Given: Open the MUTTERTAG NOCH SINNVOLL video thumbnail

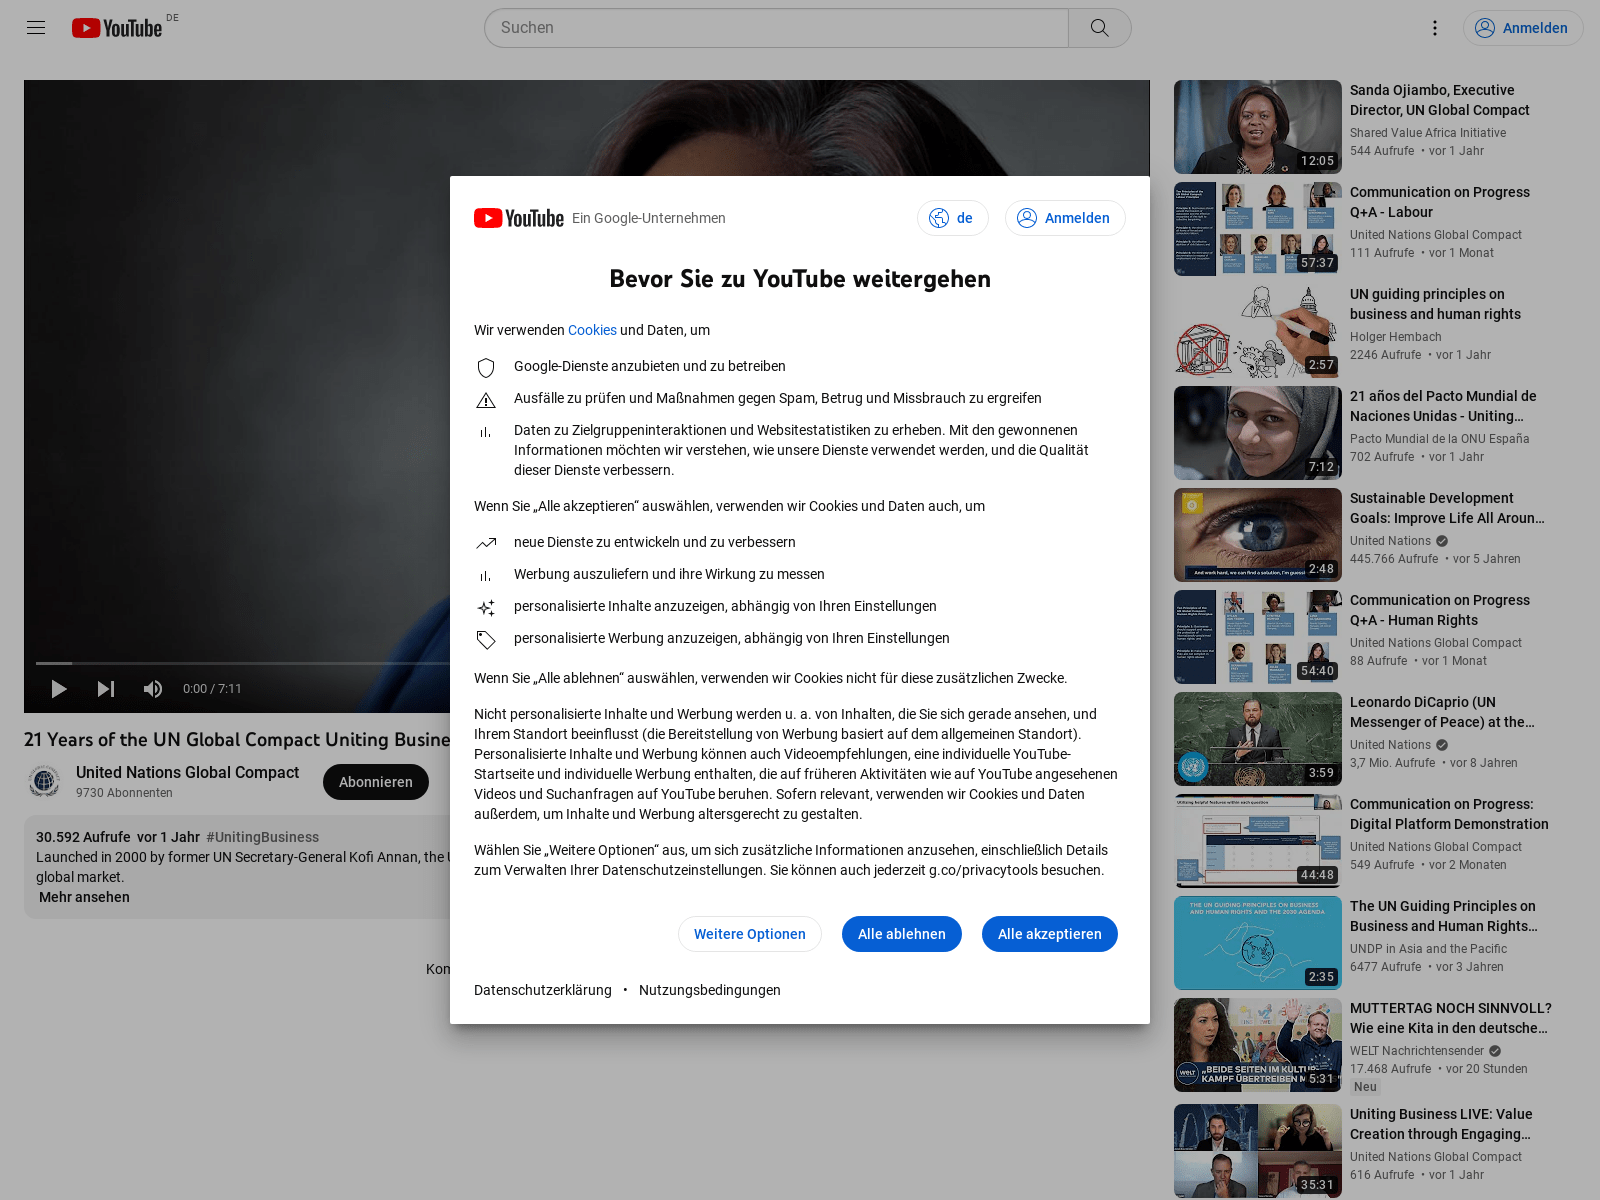Looking at the screenshot, I should [1258, 1045].
